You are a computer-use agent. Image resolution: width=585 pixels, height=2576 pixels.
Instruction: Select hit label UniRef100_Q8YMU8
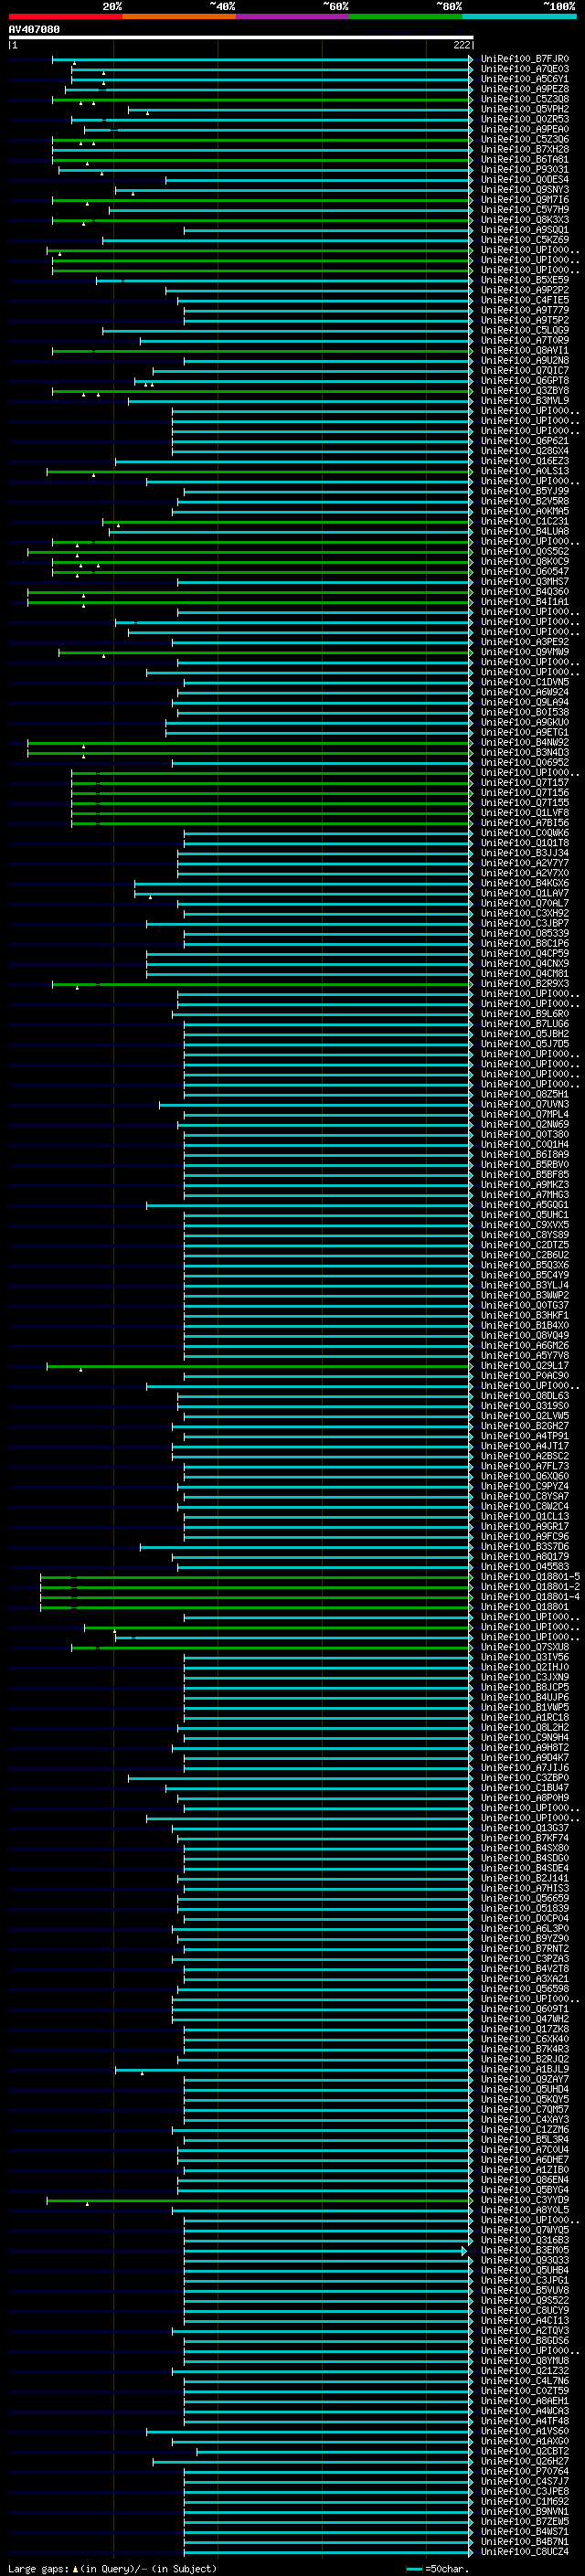pos(524,2361)
